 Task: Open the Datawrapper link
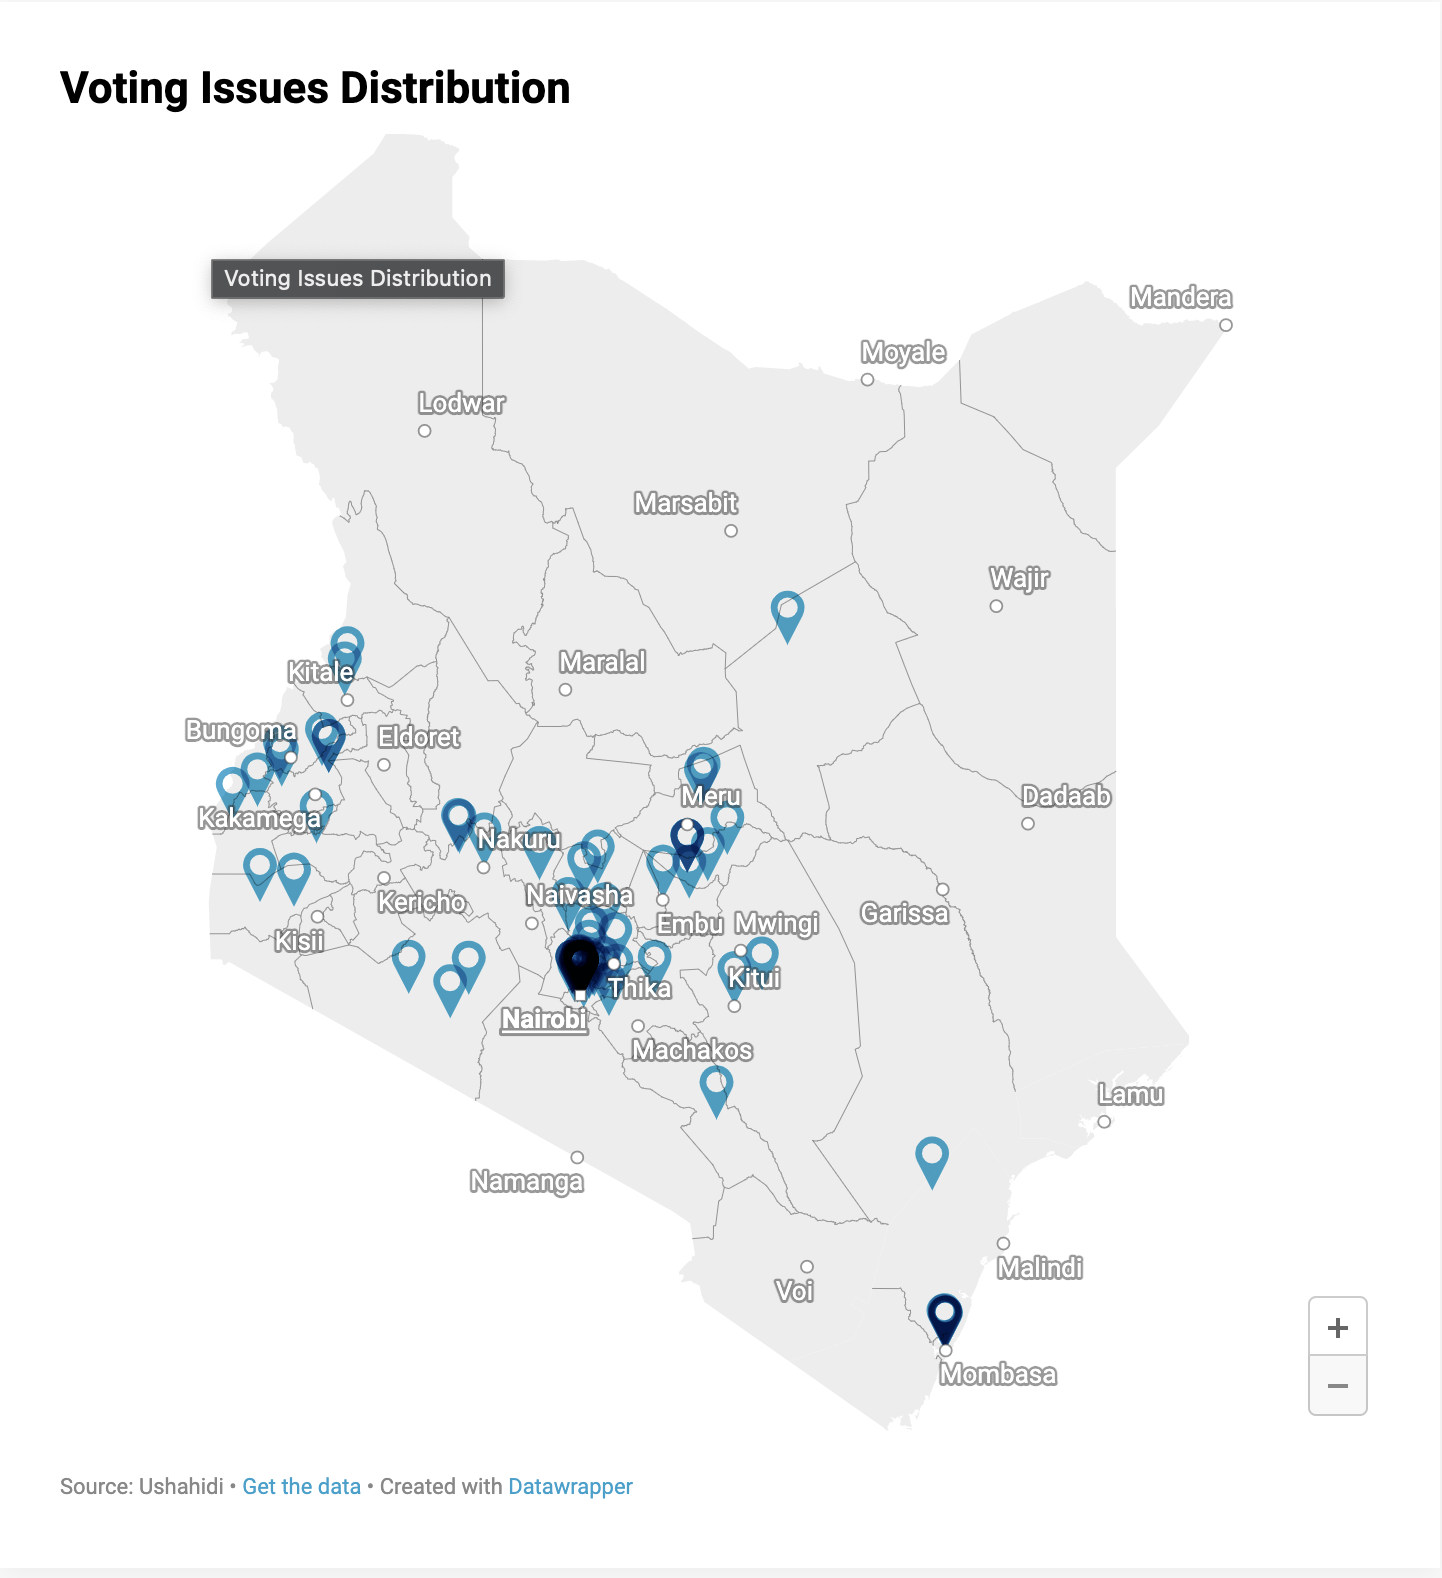[570, 1486]
